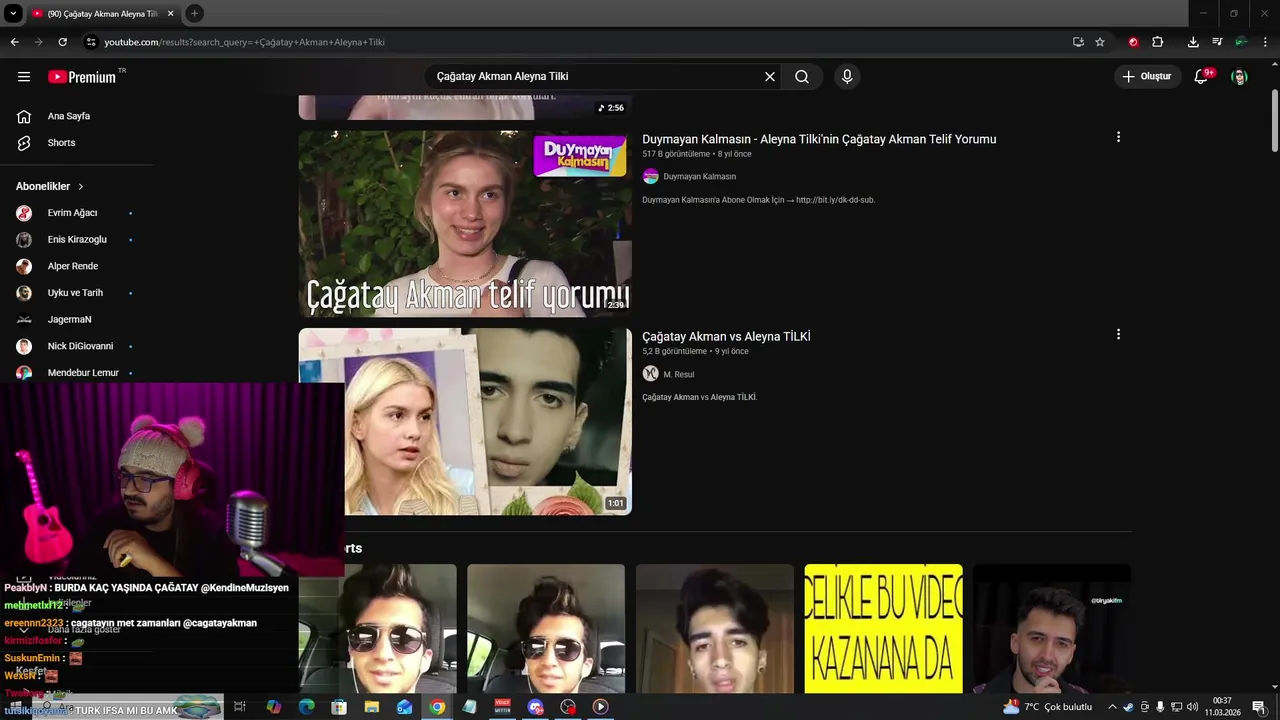1280x720 pixels.
Task: Open more options for Çağatay Akman vs Aleyna video
Action: point(1118,335)
